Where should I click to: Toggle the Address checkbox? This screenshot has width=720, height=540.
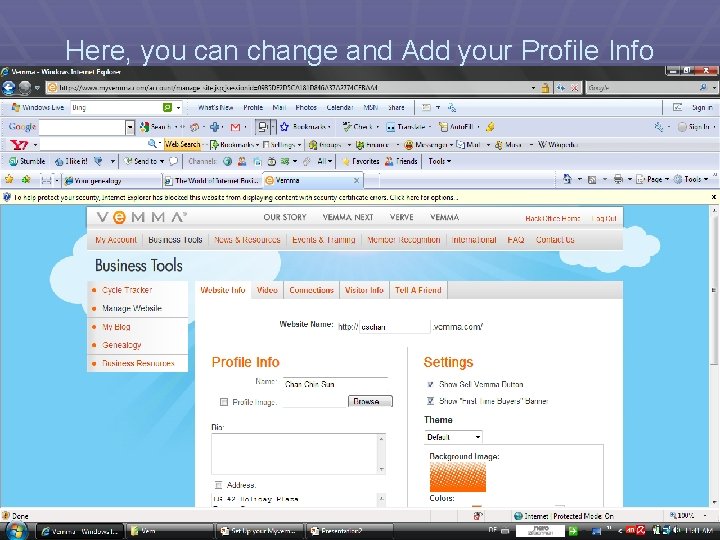(x=218, y=485)
